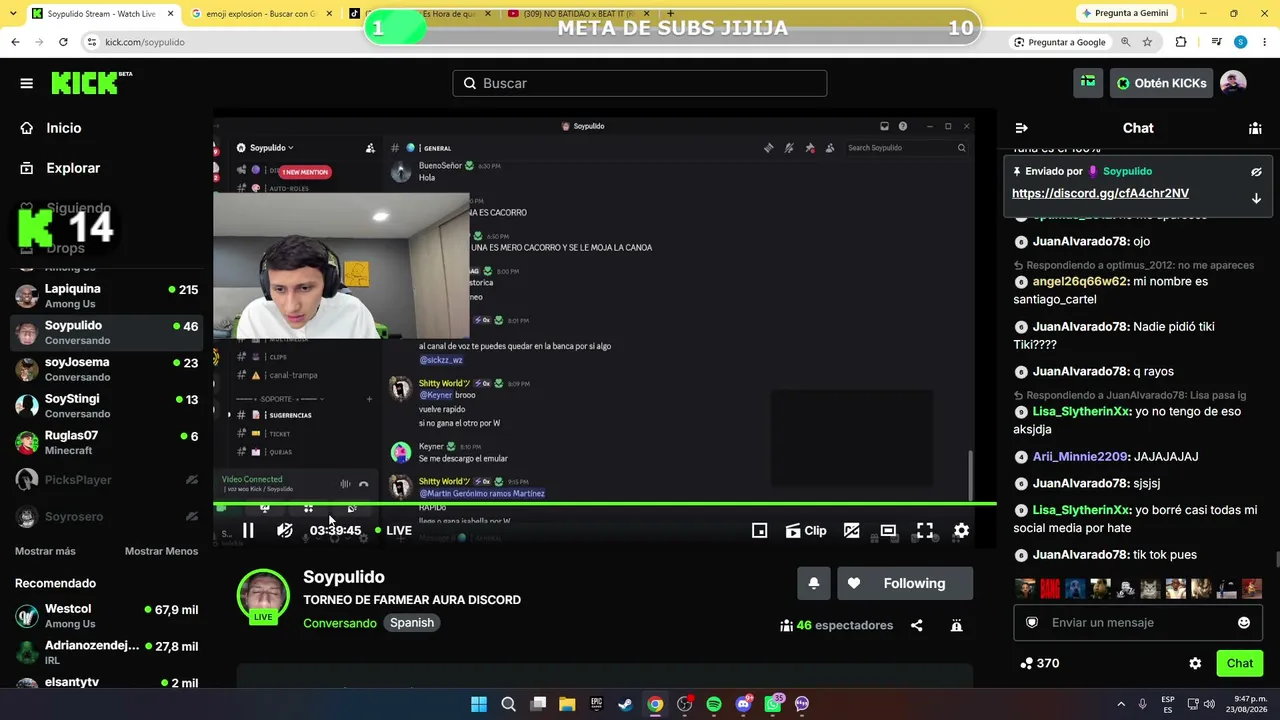Click Pregunta a Gemini button
This screenshot has height=720, width=1280.
1125,13
